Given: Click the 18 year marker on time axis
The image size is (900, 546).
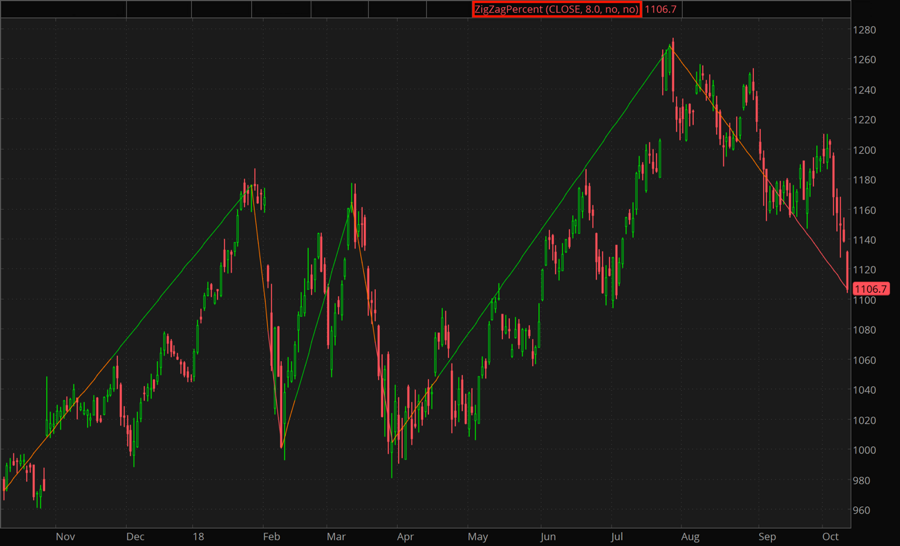Looking at the screenshot, I should tap(201, 537).
